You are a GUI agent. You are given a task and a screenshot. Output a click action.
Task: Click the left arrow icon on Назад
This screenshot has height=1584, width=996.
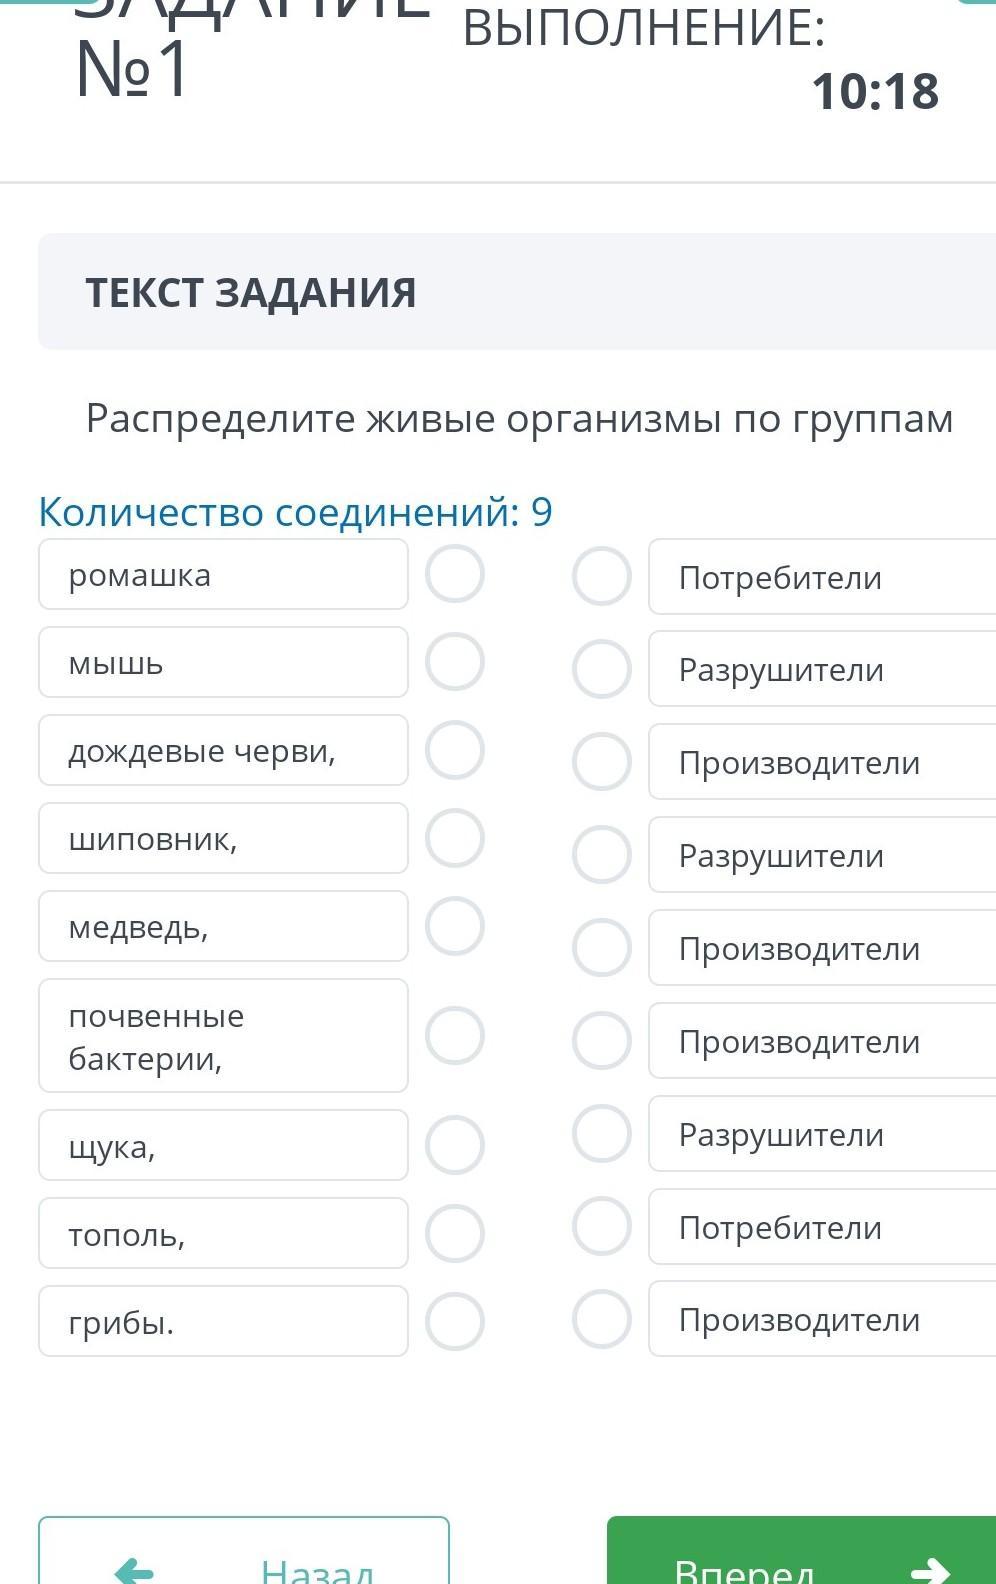[x=135, y=1571]
